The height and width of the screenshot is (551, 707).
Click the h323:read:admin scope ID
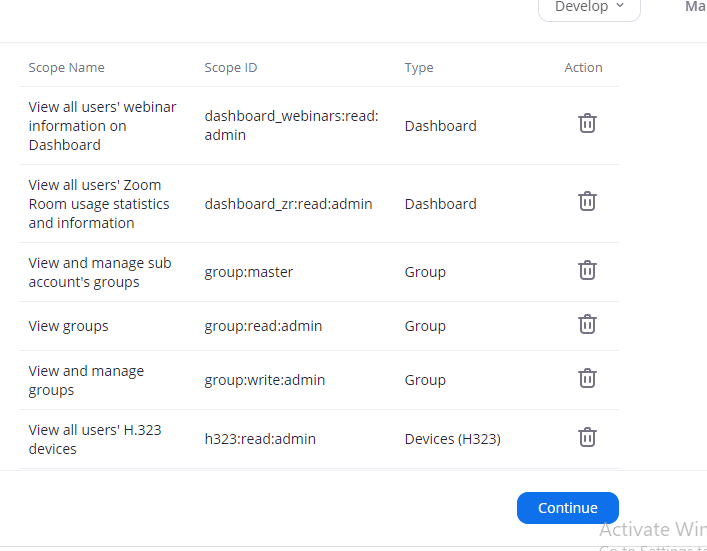pos(260,438)
